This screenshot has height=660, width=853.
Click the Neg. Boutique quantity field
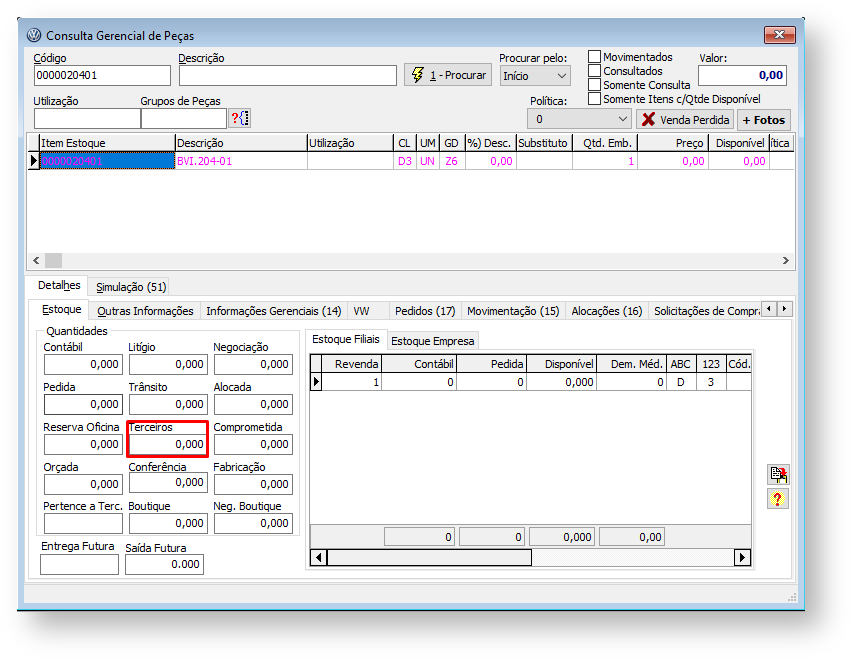(x=253, y=523)
